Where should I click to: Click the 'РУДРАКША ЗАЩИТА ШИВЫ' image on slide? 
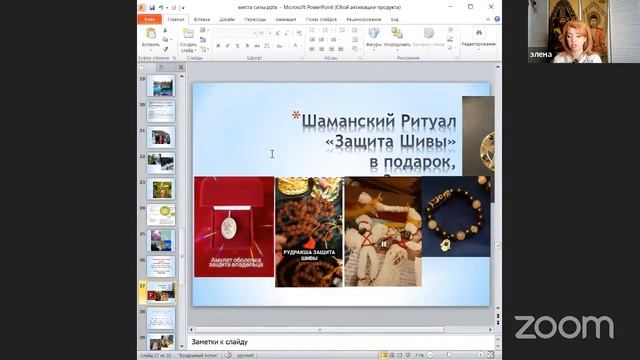(x=309, y=232)
